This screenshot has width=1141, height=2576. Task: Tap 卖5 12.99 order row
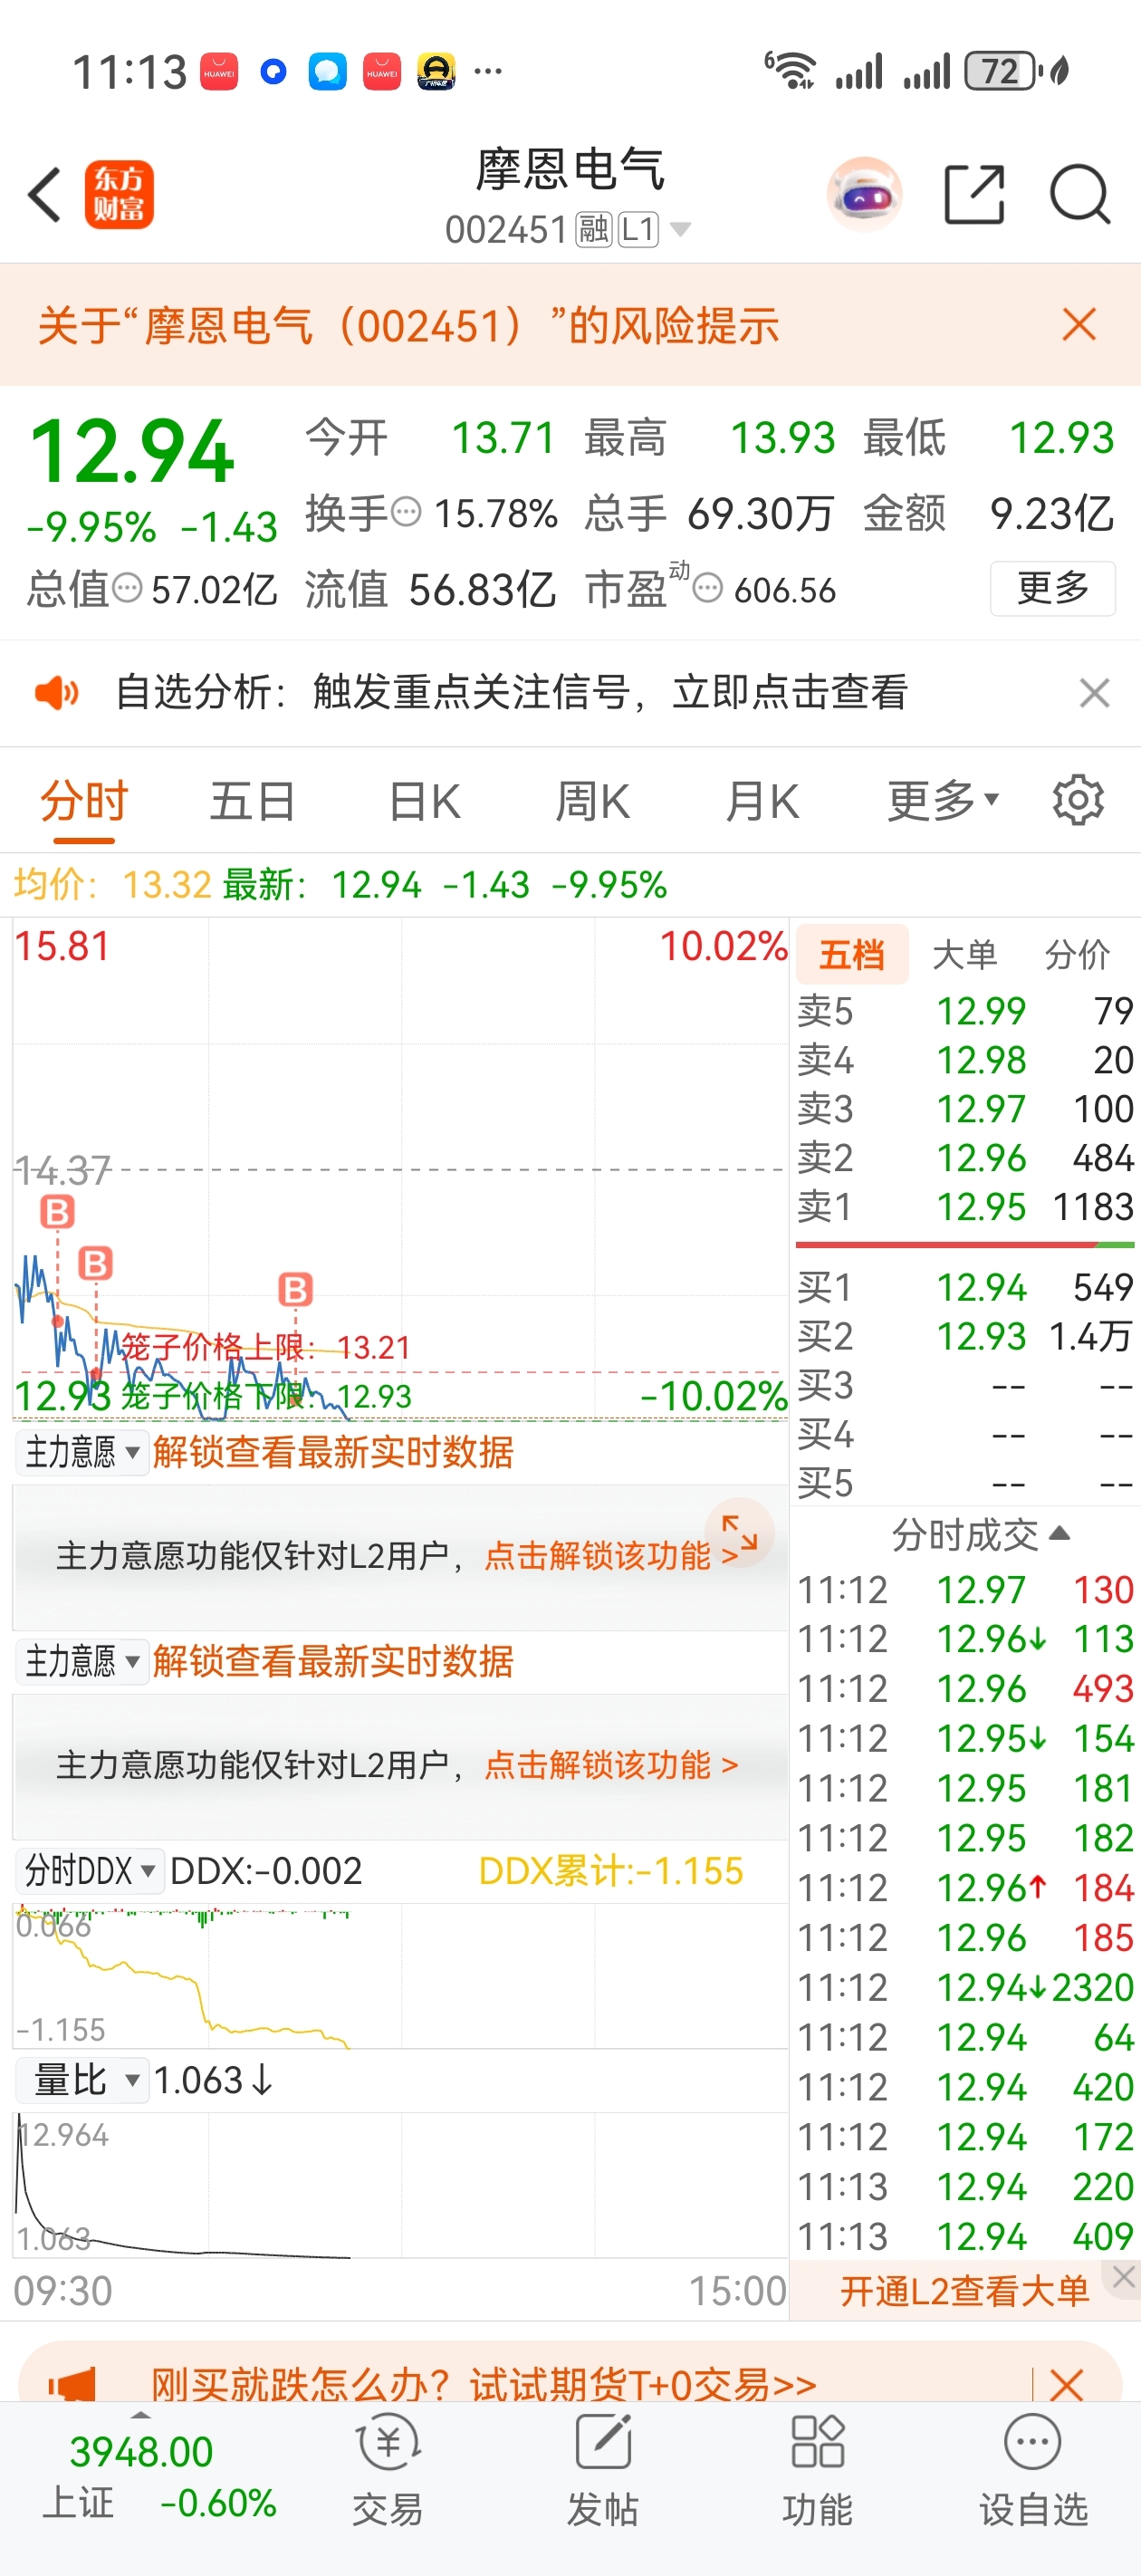[965, 1011]
